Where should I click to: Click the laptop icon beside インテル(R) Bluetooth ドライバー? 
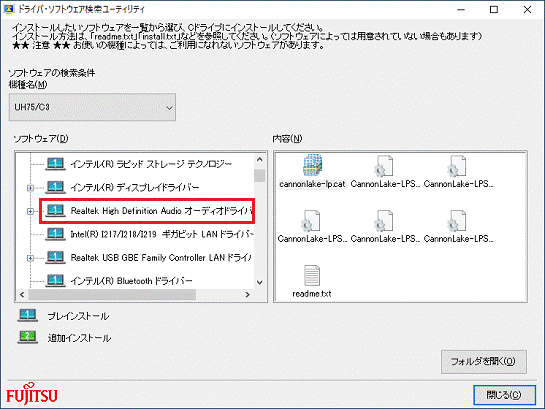point(55,280)
